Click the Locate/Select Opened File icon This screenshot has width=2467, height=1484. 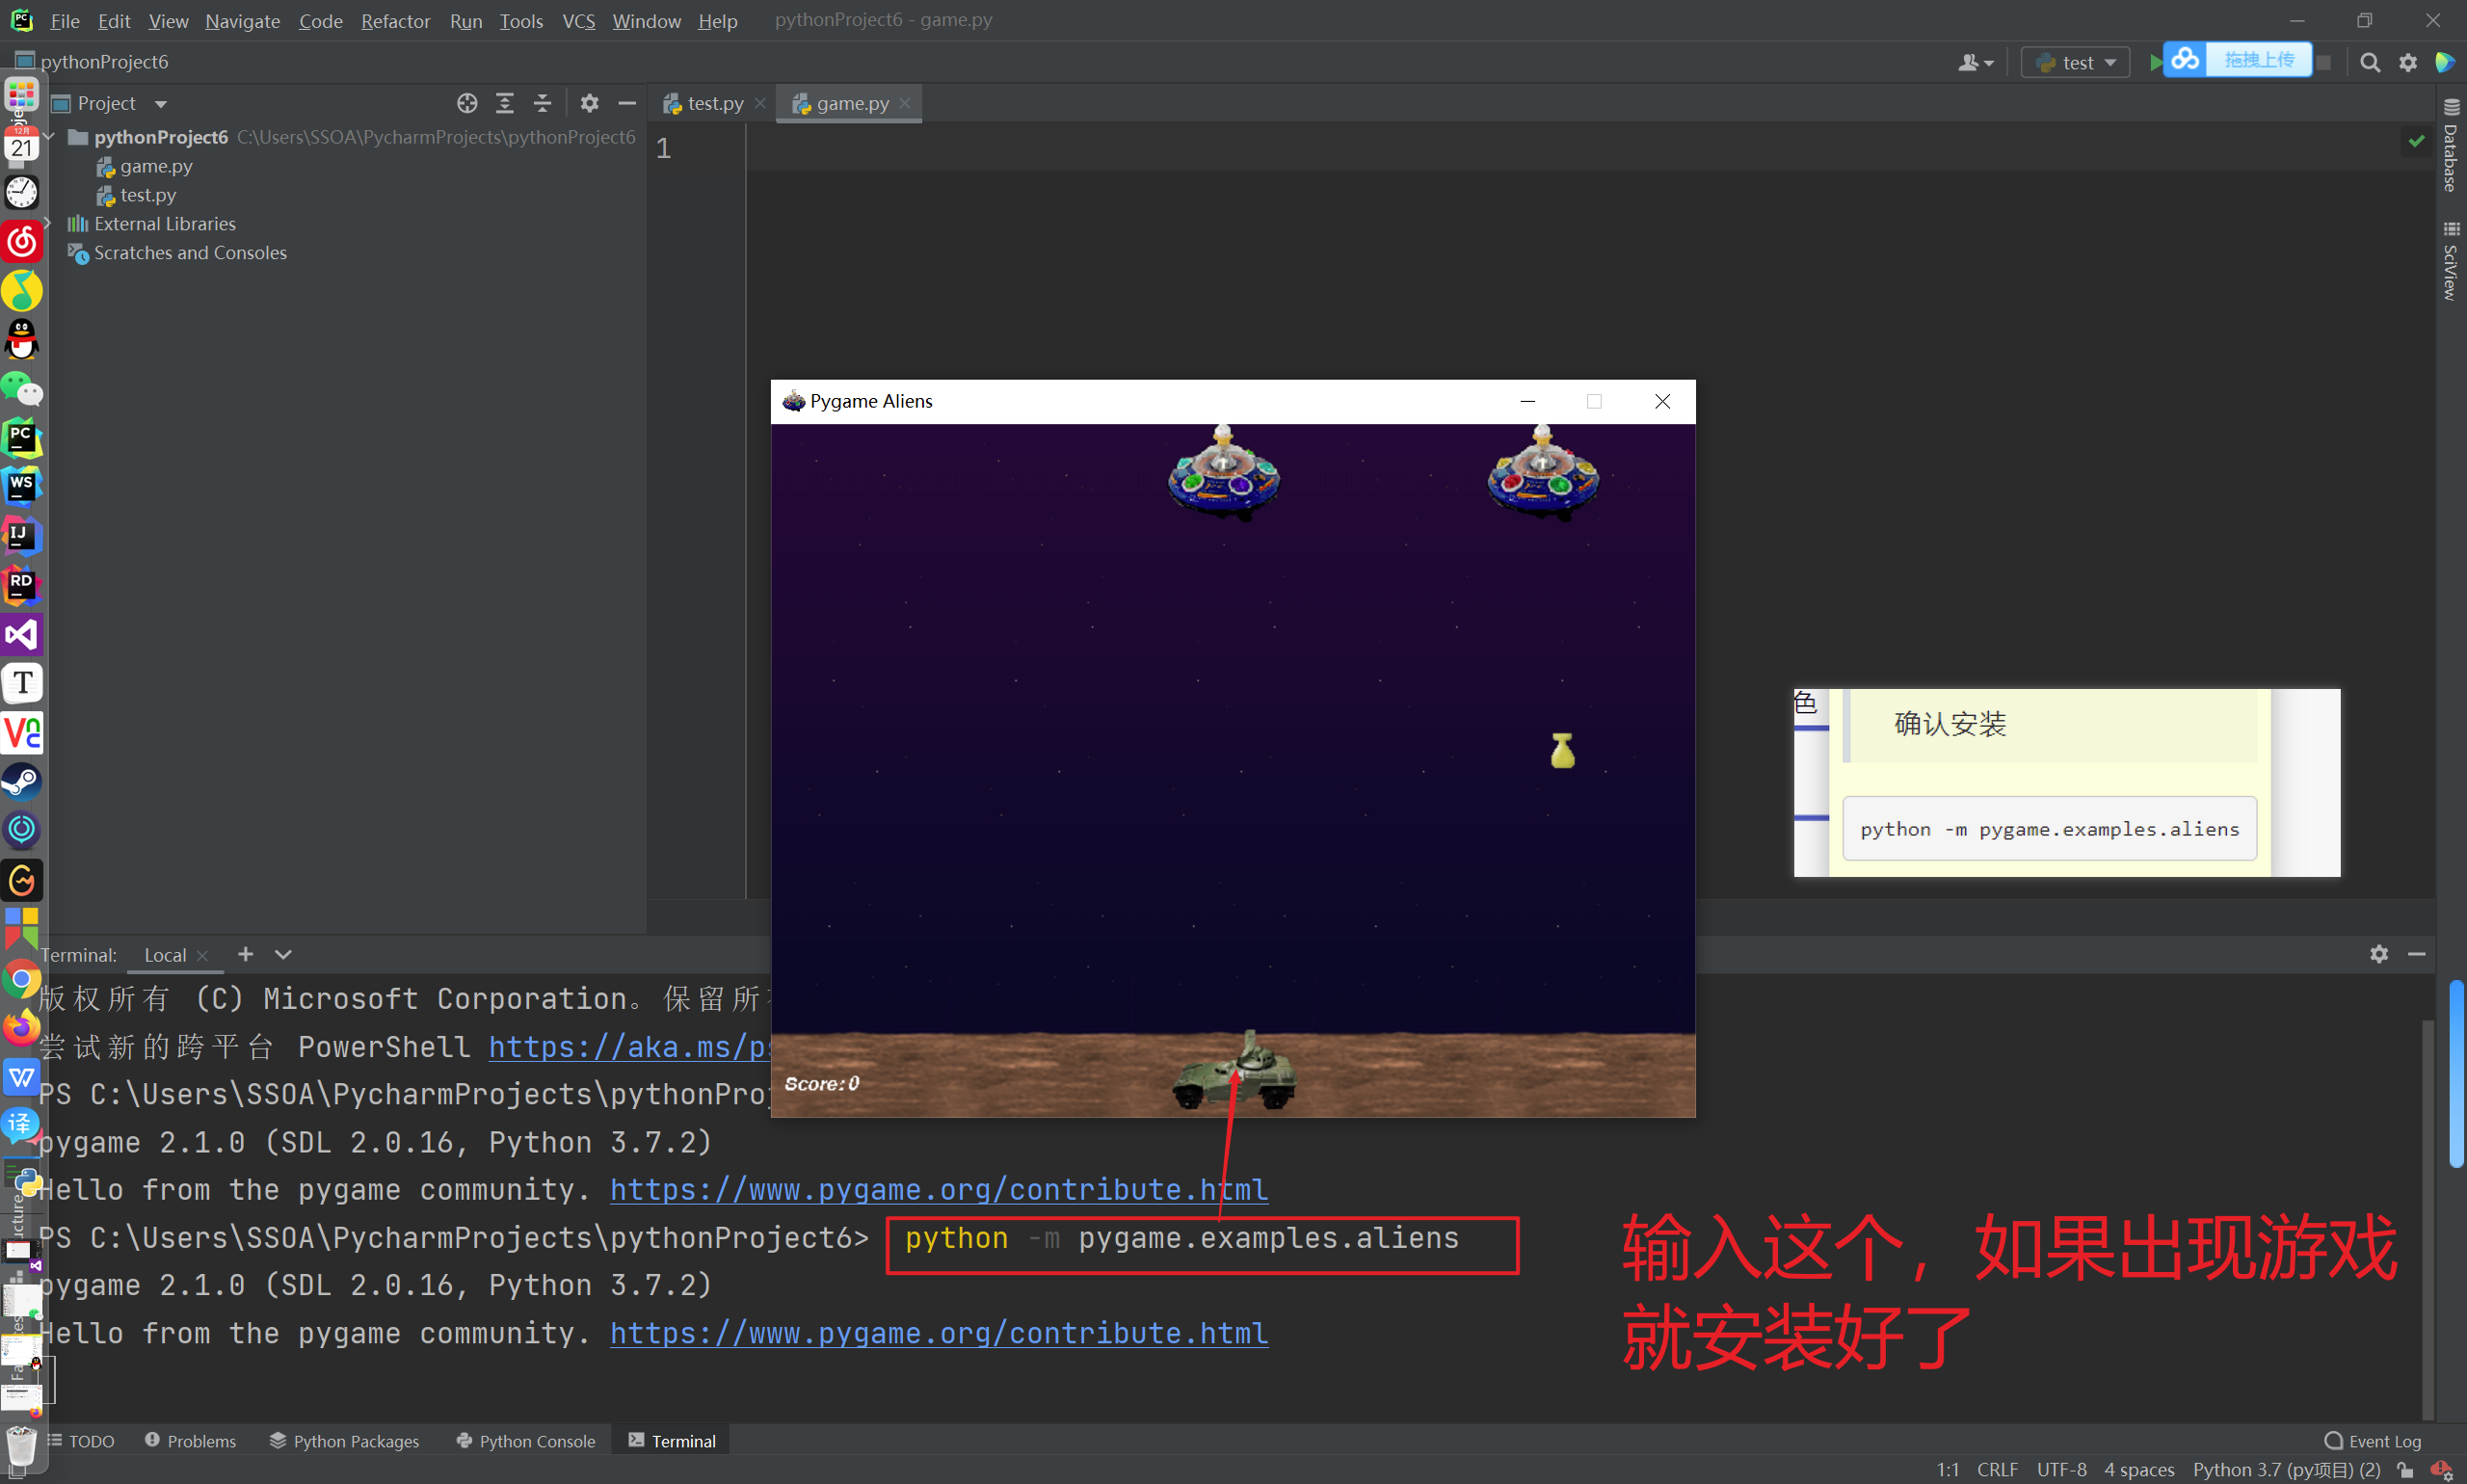coord(467,103)
